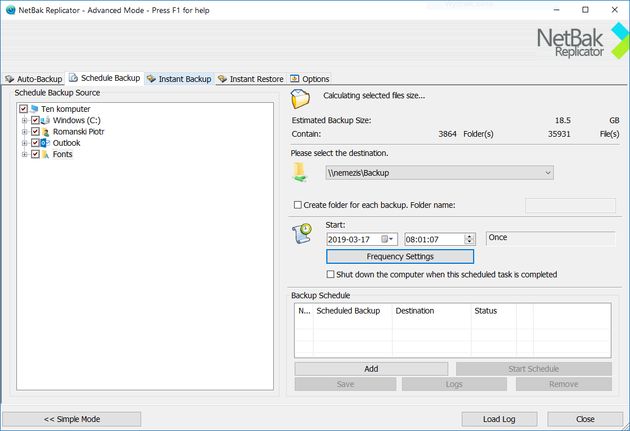
Task: Open the Logs button
Action: click(x=454, y=384)
